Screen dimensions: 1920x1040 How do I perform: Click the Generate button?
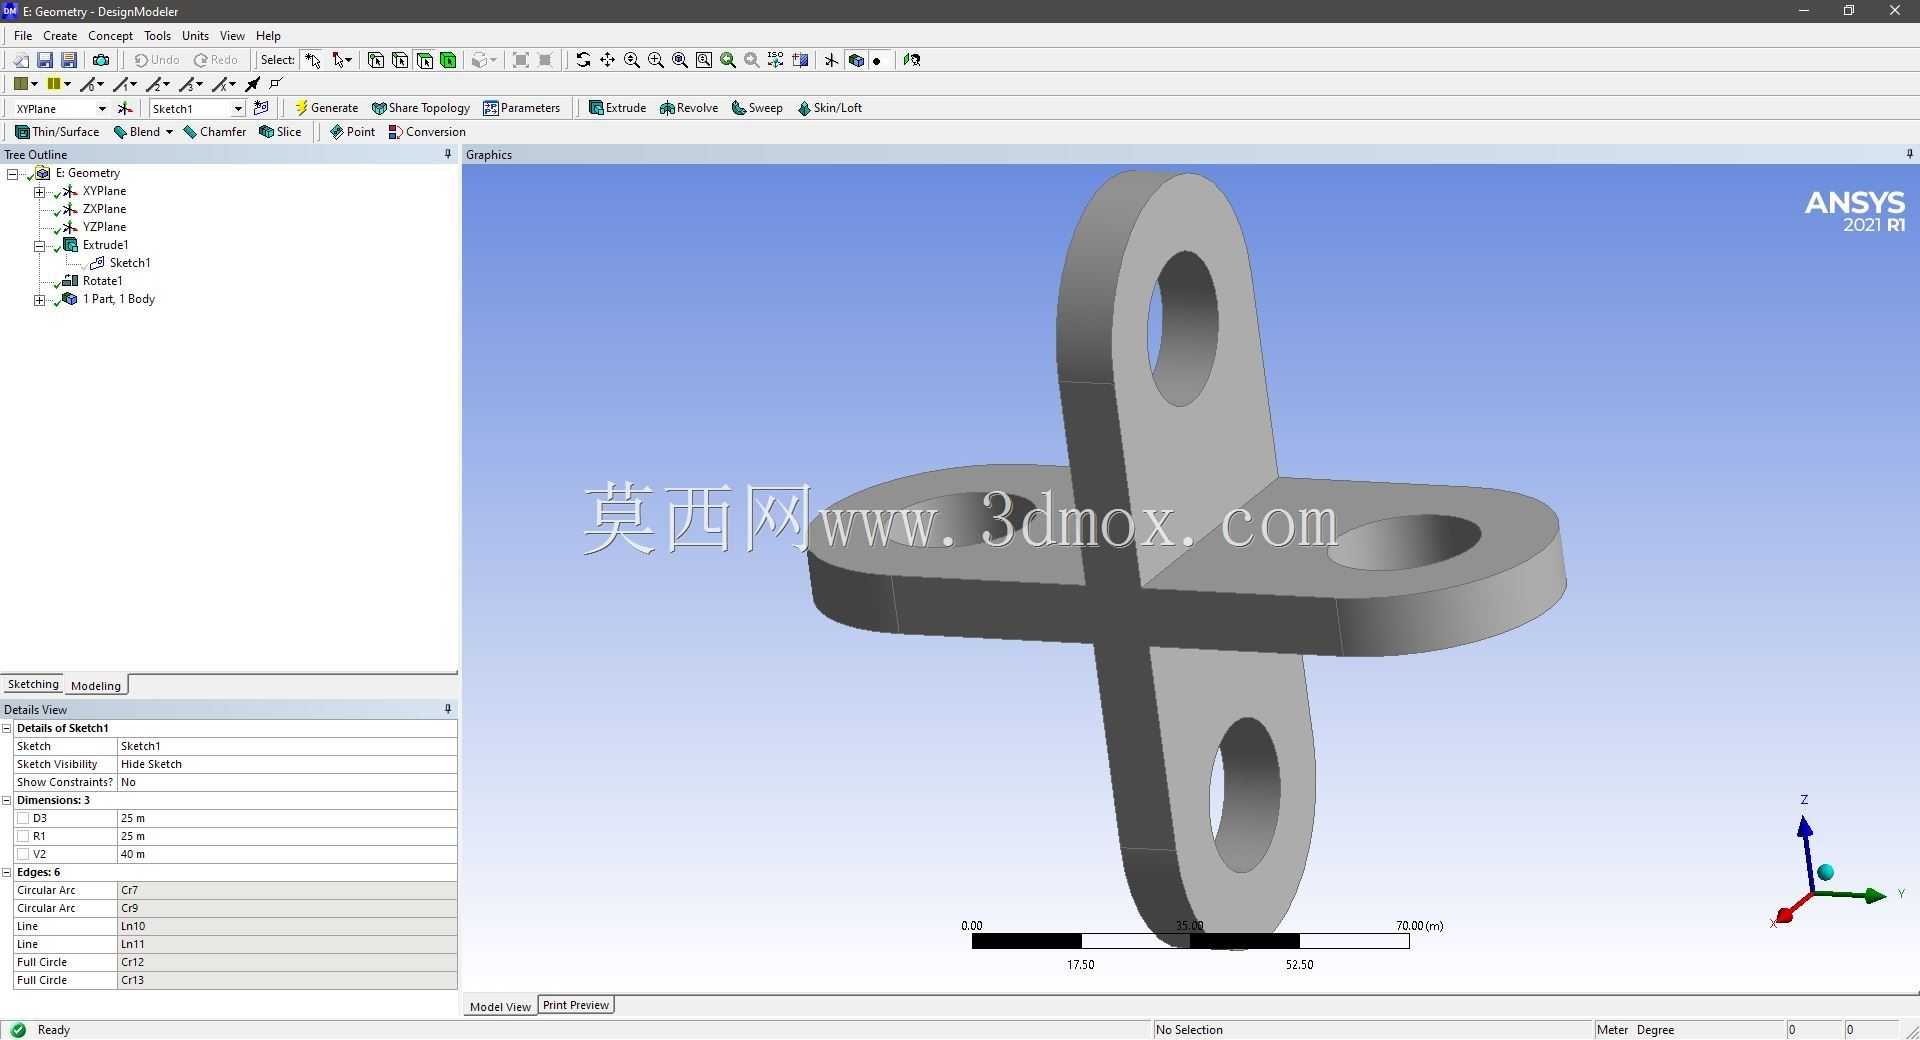[x=326, y=108]
